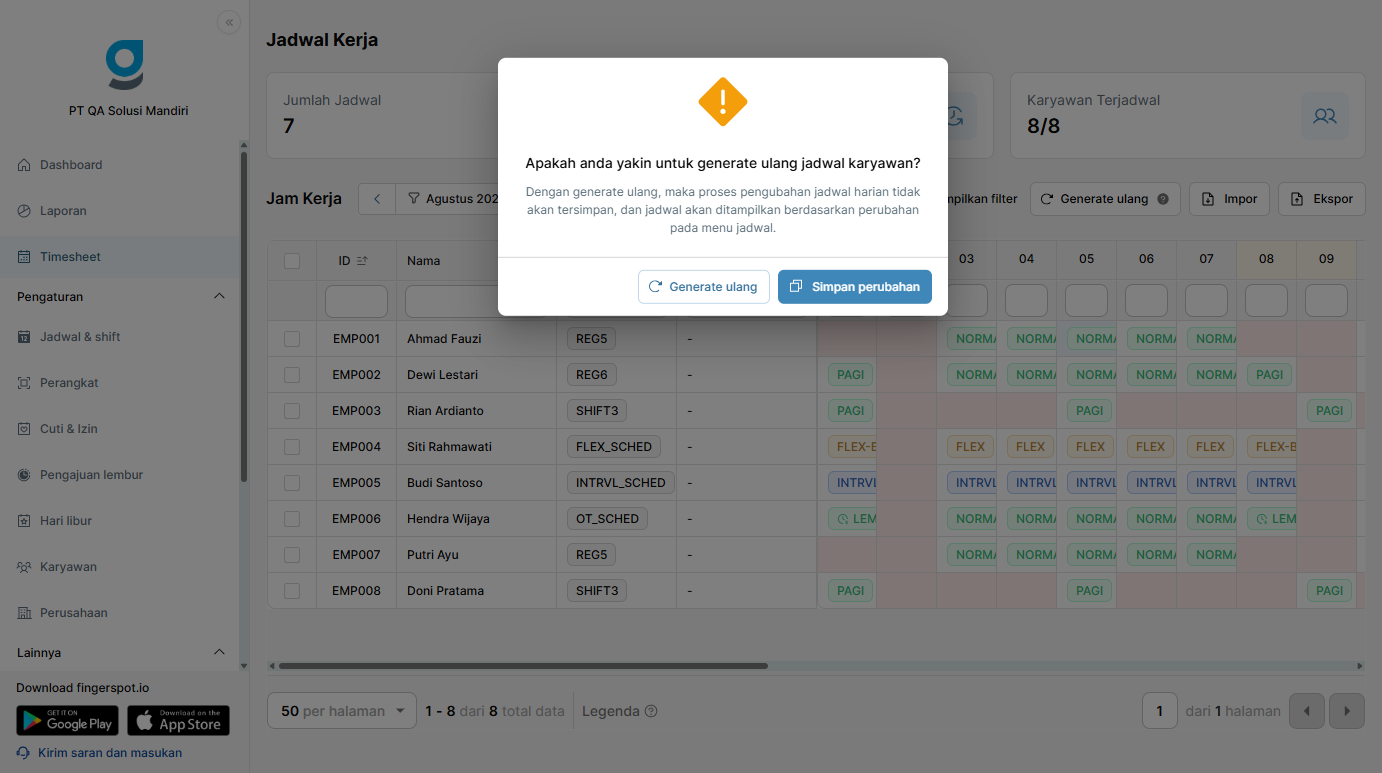Viewport: 1382px width, 773px height.
Task: Click the horizontal table scrollbar
Action: coord(523,666)
